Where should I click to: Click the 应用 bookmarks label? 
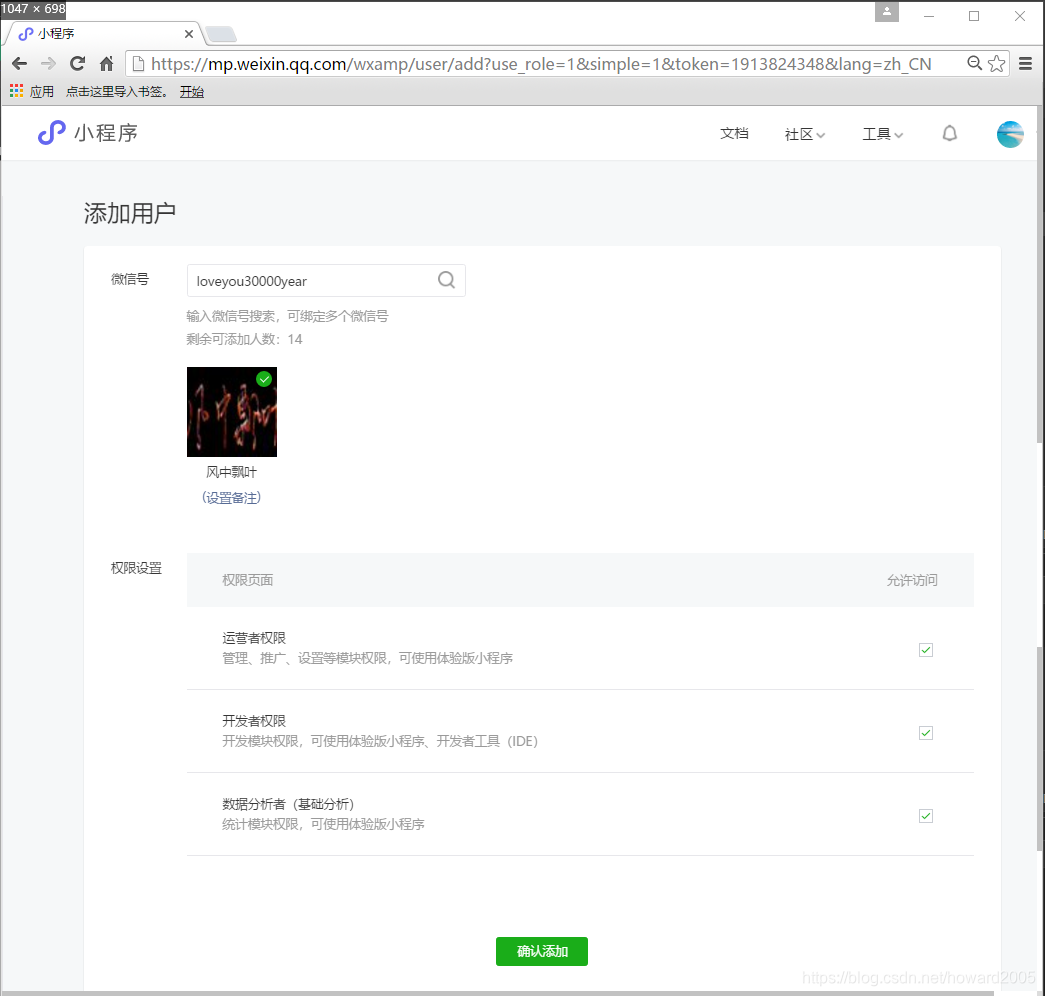click(42, 92)
